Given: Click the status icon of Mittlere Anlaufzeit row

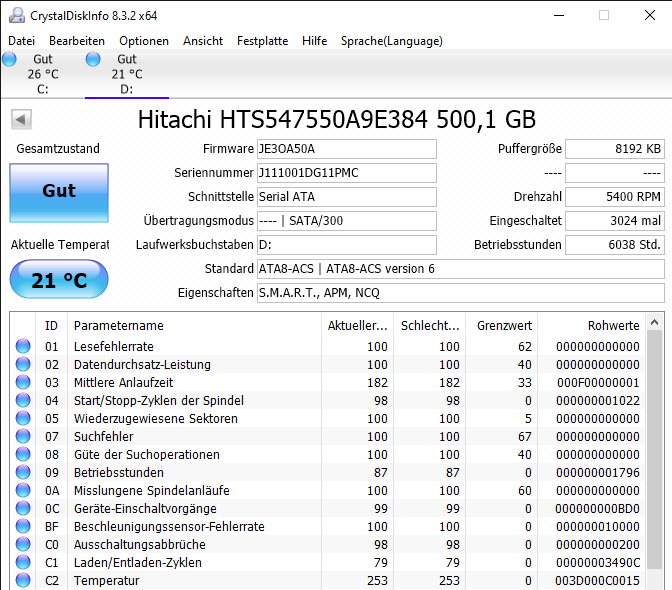Looking at the screenshot, I should click(x=23, y=382).
